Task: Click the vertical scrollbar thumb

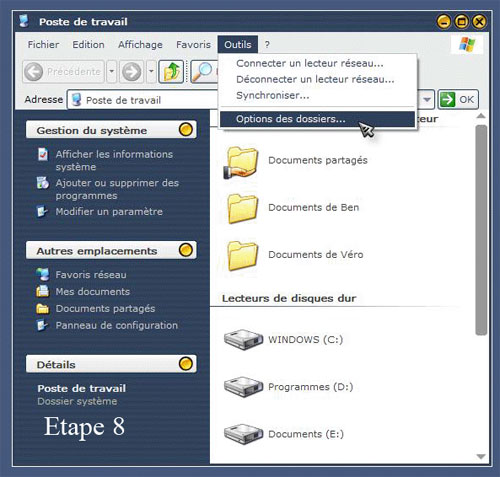Action: coord(481,230)
